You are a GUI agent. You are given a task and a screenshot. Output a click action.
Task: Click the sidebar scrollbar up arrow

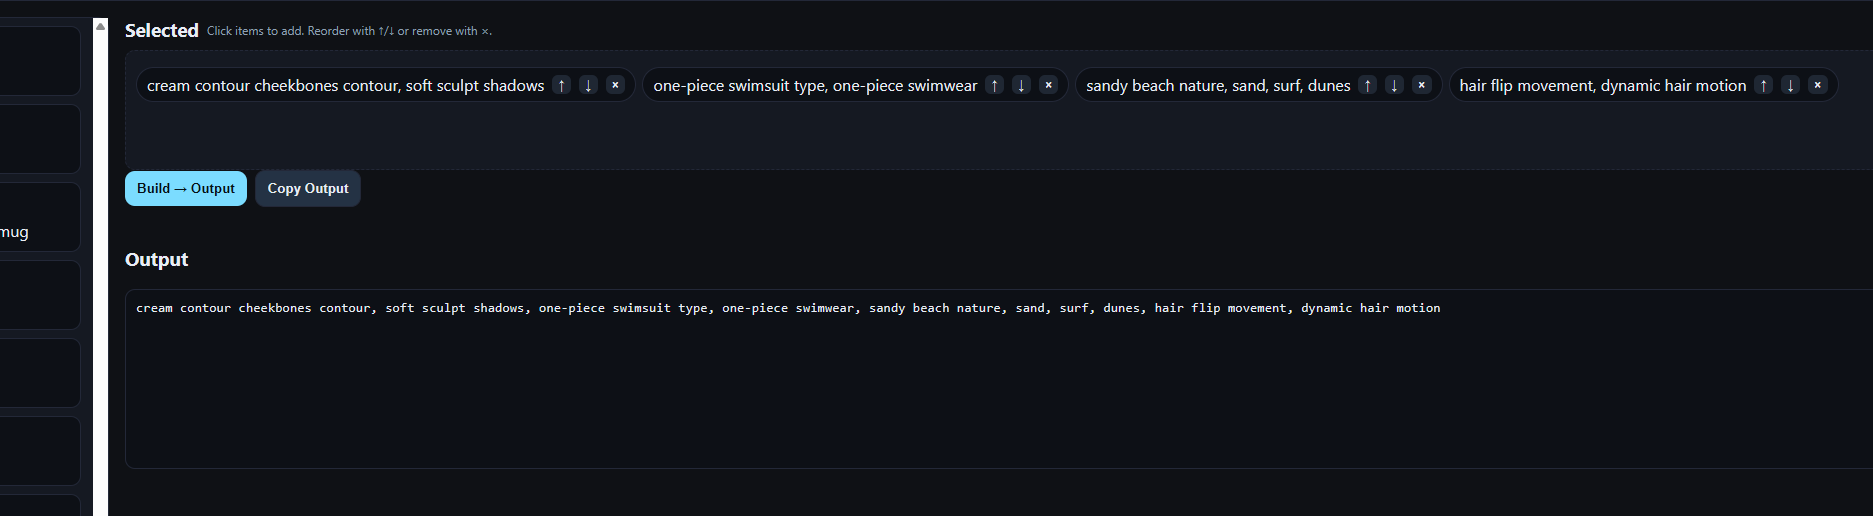[x=100, y=26]
